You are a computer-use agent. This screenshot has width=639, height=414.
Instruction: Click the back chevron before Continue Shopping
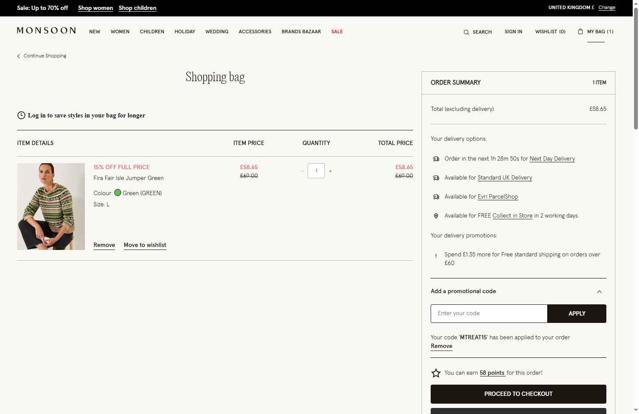click(18, 56)
